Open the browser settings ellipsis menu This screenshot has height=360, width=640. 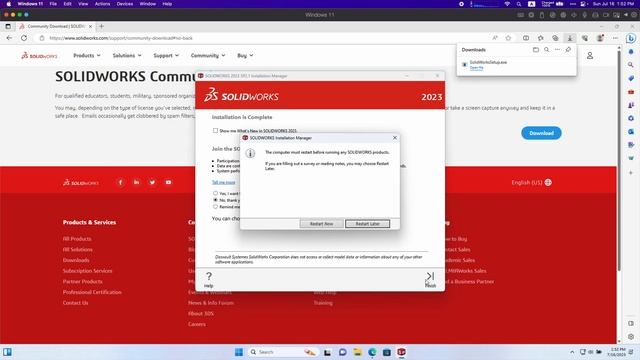[615, 38]
